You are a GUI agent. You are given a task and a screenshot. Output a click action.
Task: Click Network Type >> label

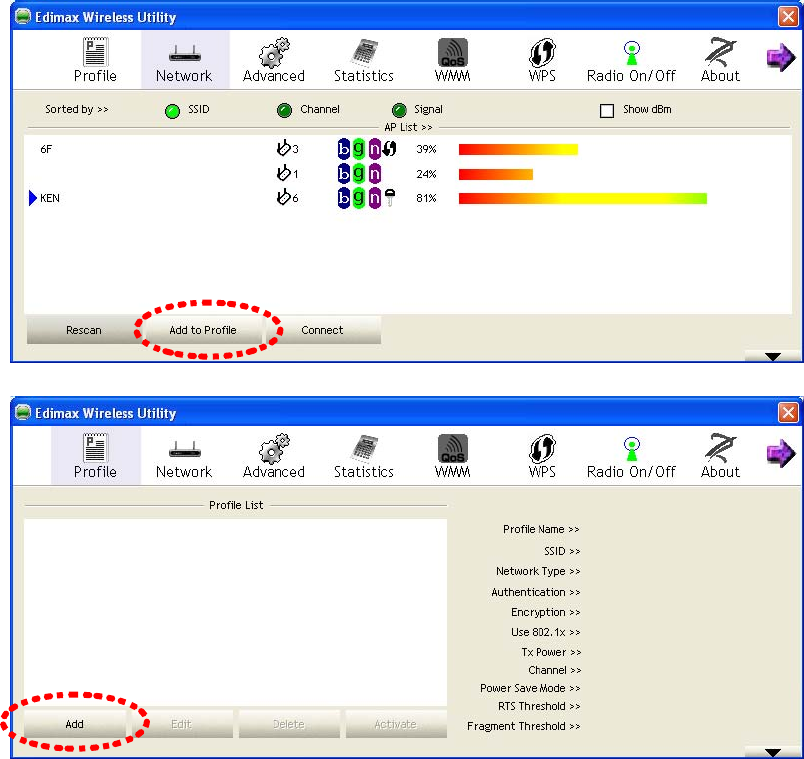point(538,571)
